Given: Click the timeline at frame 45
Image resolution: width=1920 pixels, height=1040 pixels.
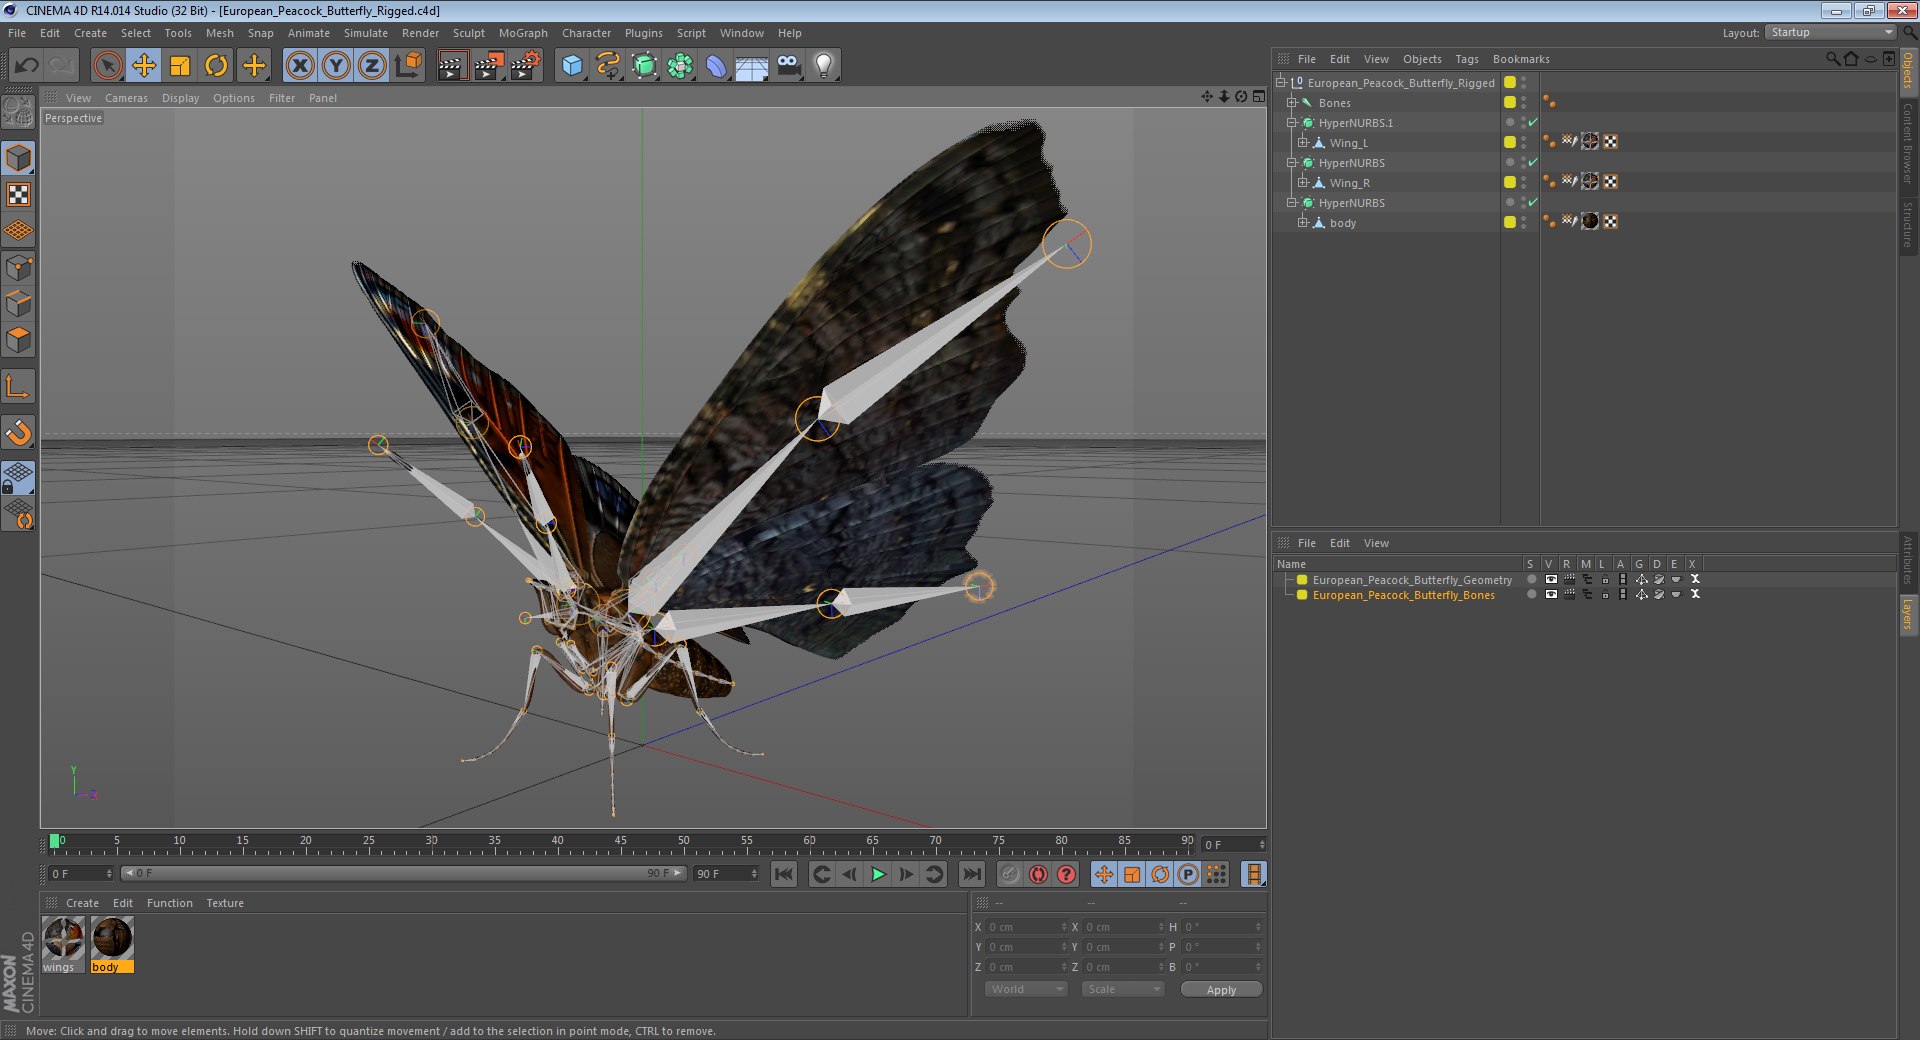Looking at the screenshot, I should 621,845.
